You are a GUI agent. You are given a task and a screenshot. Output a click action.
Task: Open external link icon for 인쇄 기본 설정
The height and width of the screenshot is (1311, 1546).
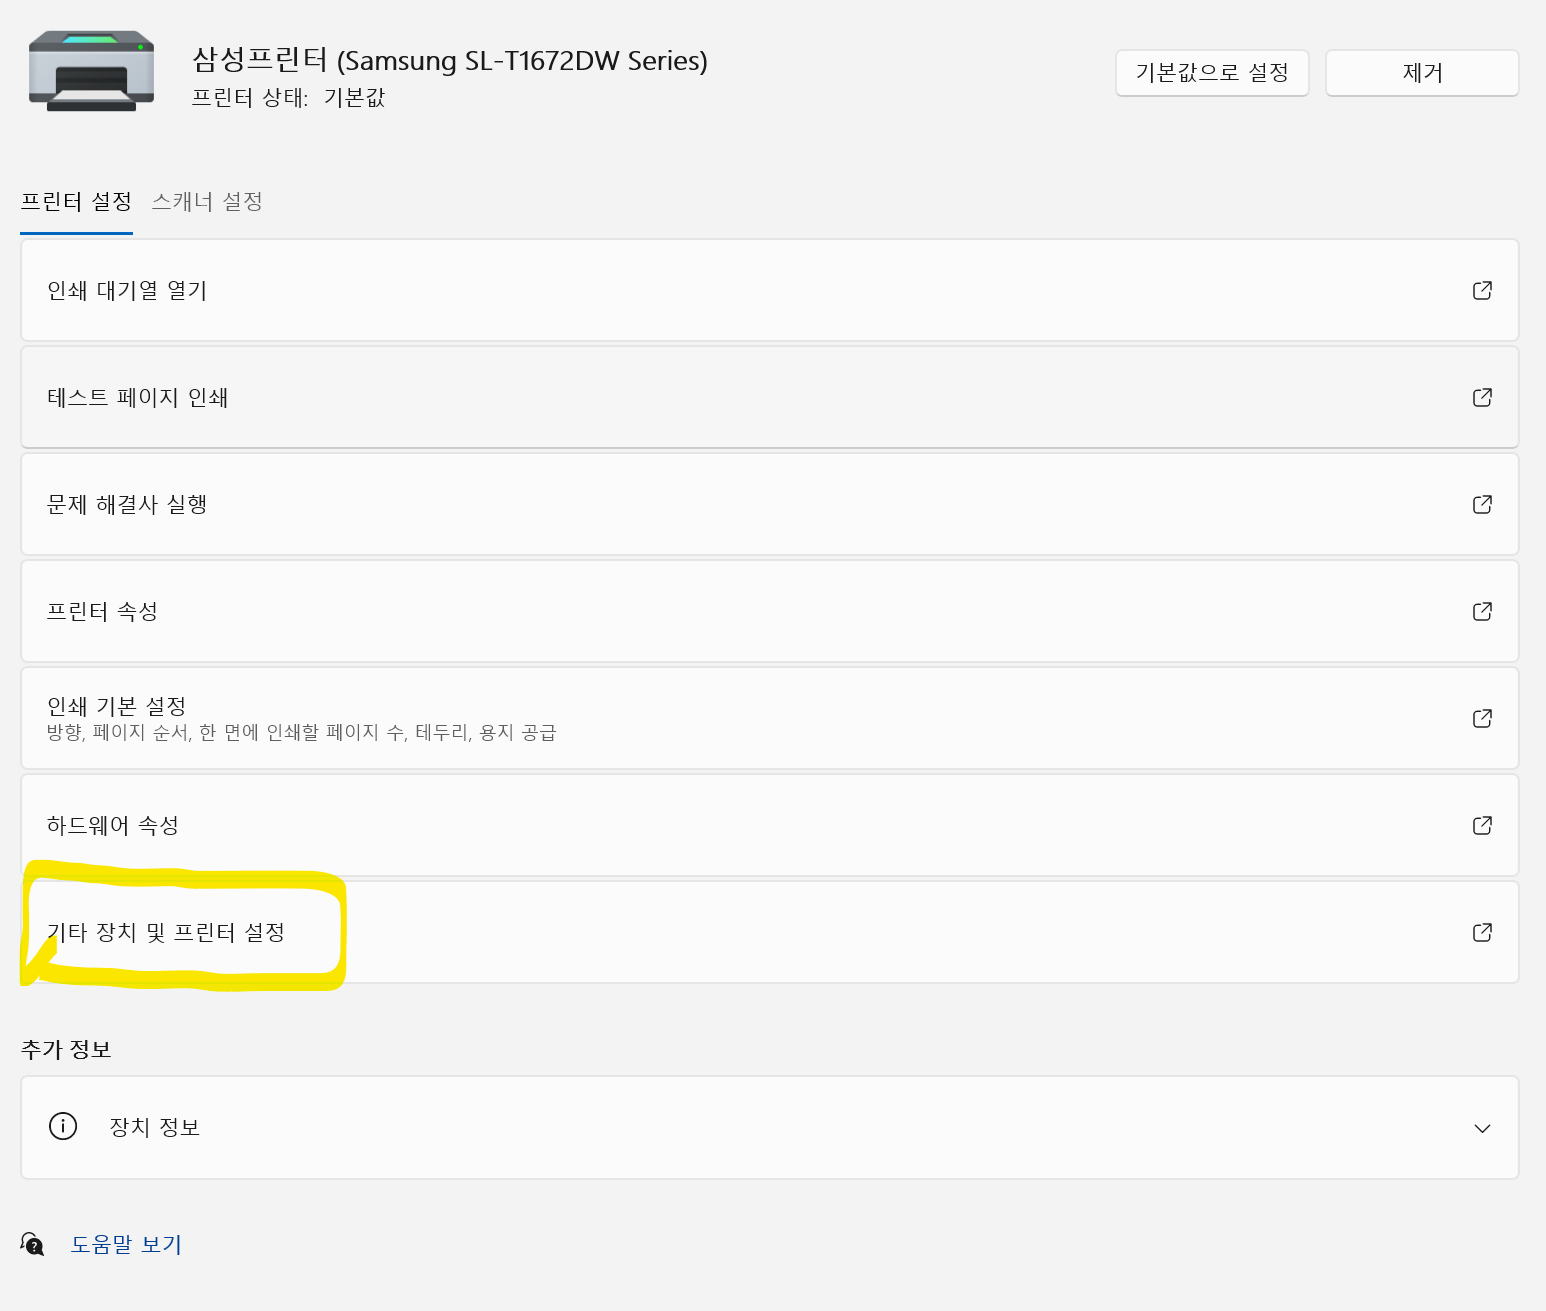1483,718
